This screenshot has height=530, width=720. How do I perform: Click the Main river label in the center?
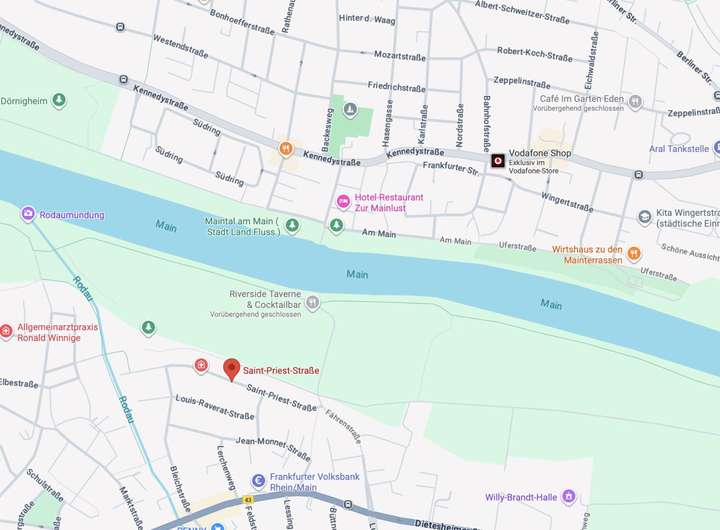point(357,274)
